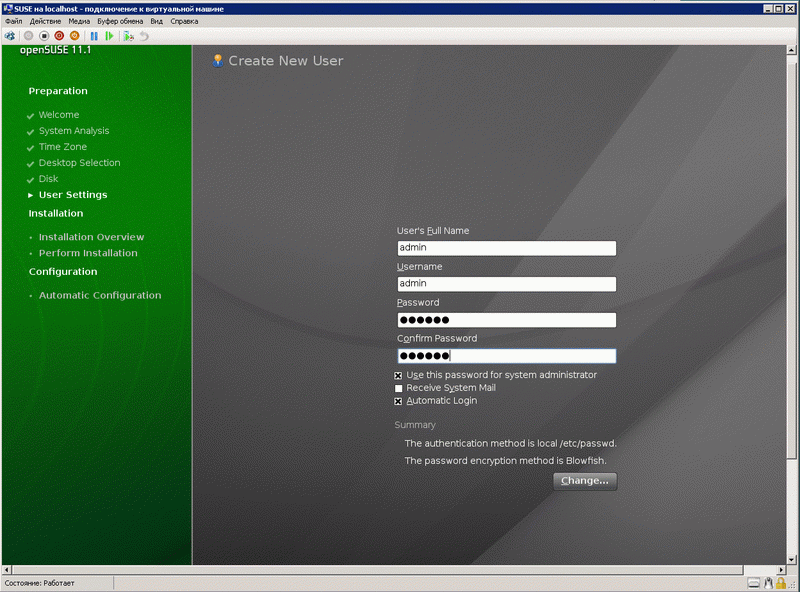
Task: Turn off the virtual machine
Action: tap(44, 36)
